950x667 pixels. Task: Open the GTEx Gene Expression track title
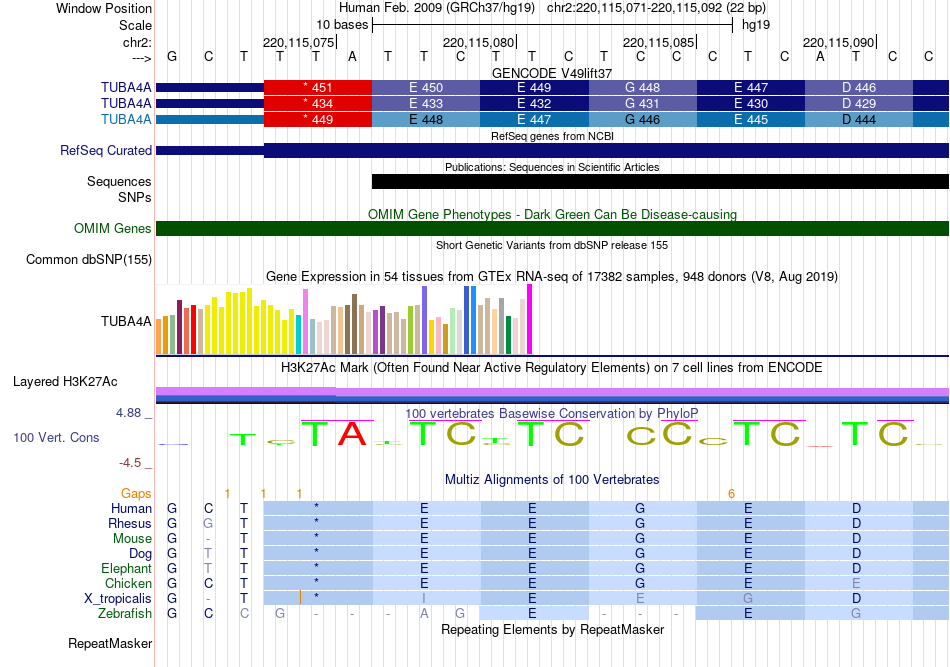tap(552, 277)
